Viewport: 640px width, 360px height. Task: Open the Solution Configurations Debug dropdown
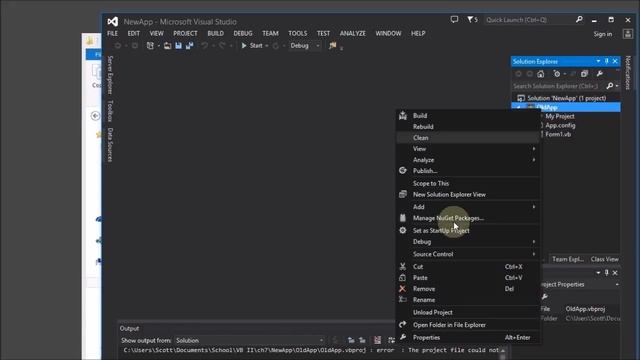[x=304, y=46]
